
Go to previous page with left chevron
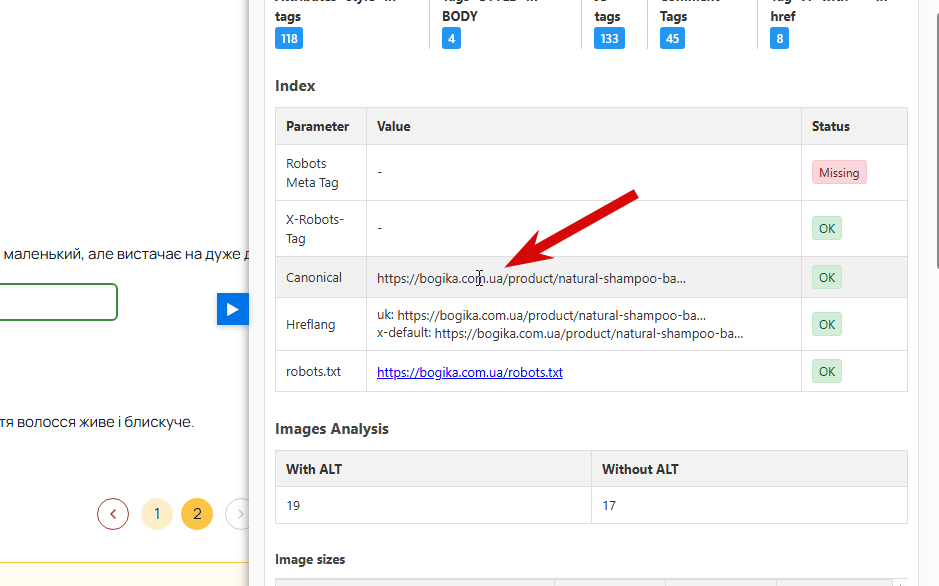pos(113,514)
